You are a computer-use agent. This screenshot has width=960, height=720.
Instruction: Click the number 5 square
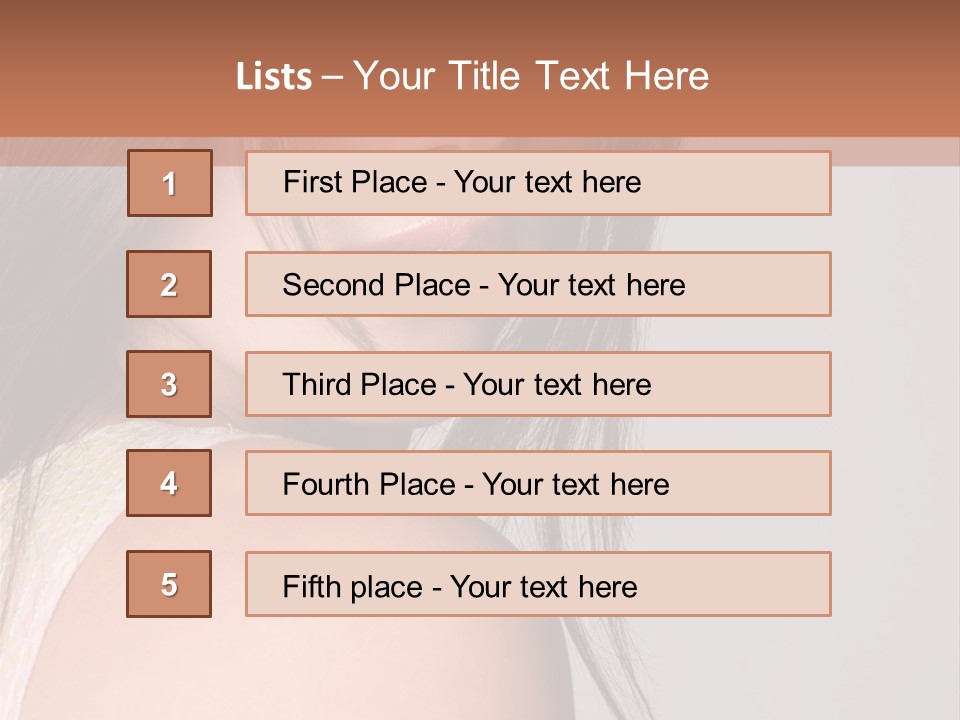(x=169, y=584)
